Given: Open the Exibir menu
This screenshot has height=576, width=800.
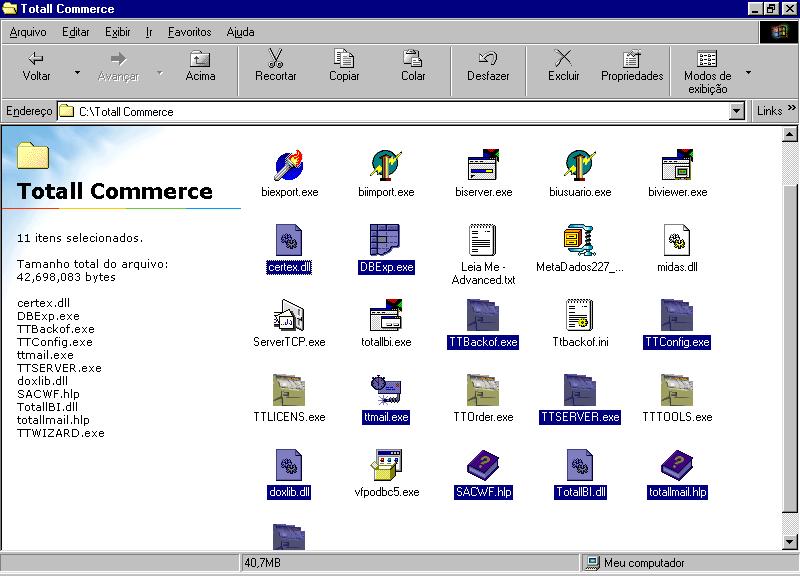Looking at the screenshot, I should point(117,32).
